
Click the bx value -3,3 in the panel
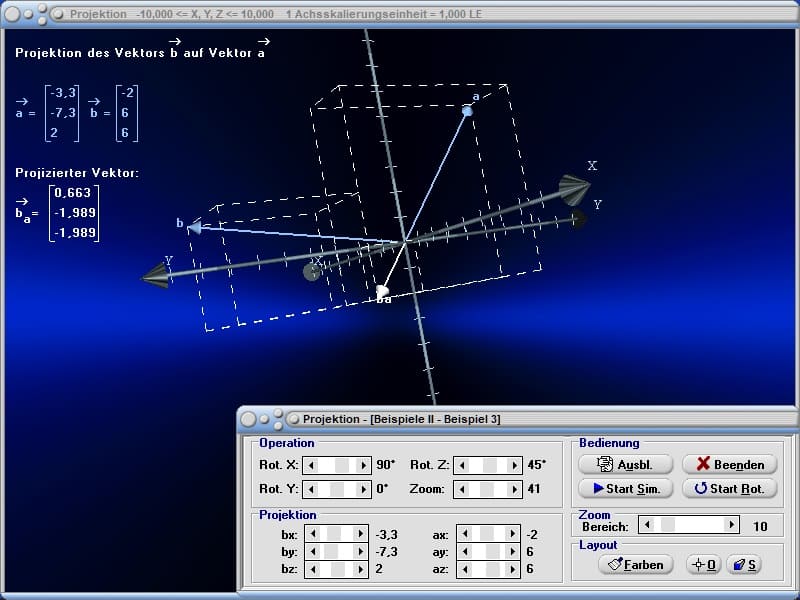[x=386, y=535]
